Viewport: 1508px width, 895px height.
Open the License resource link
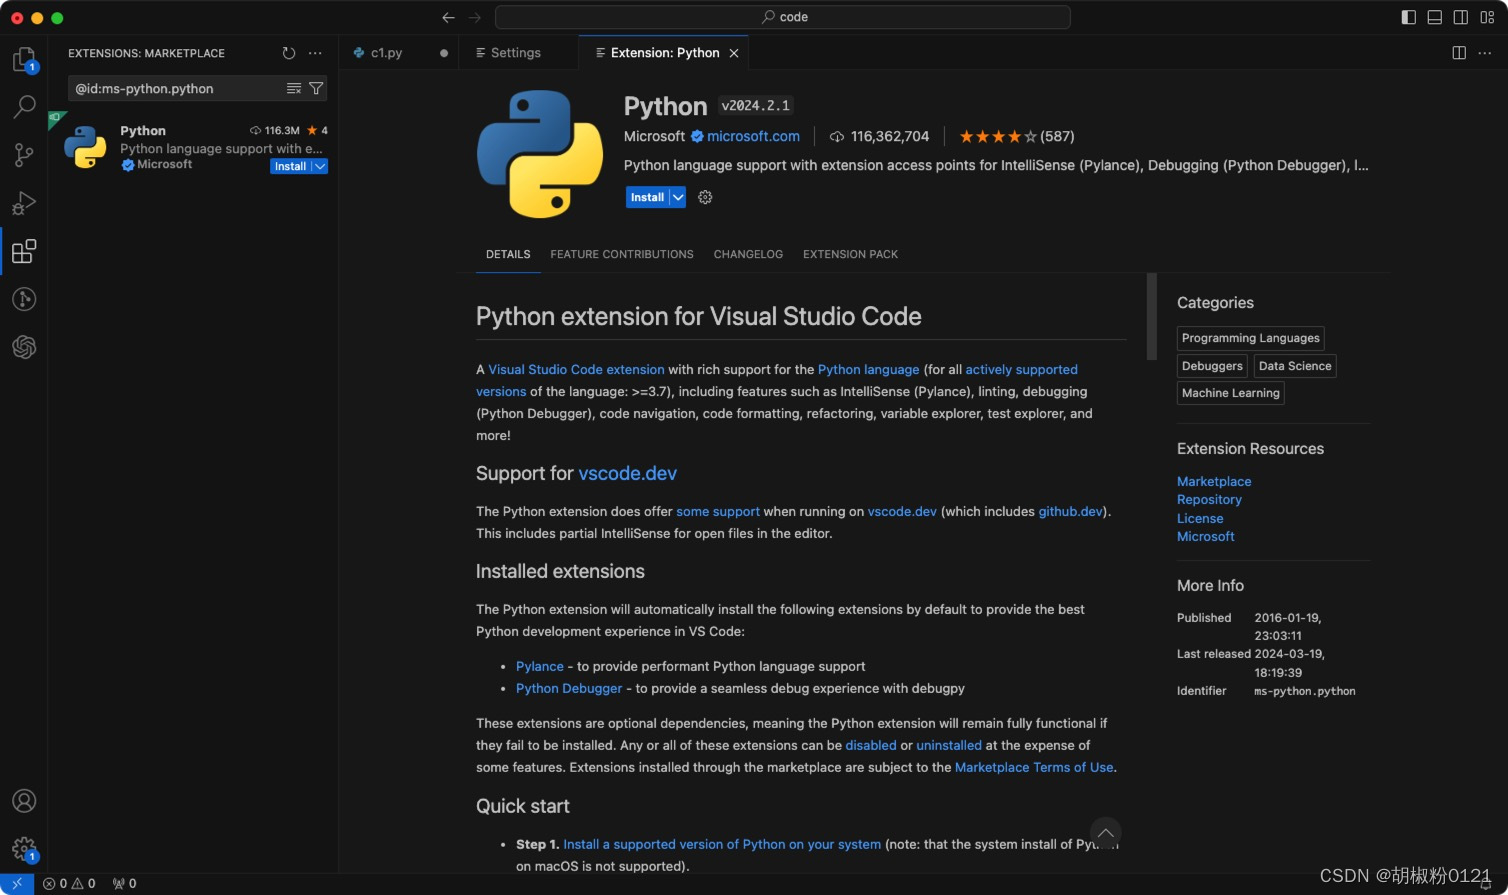[1200, 518]
